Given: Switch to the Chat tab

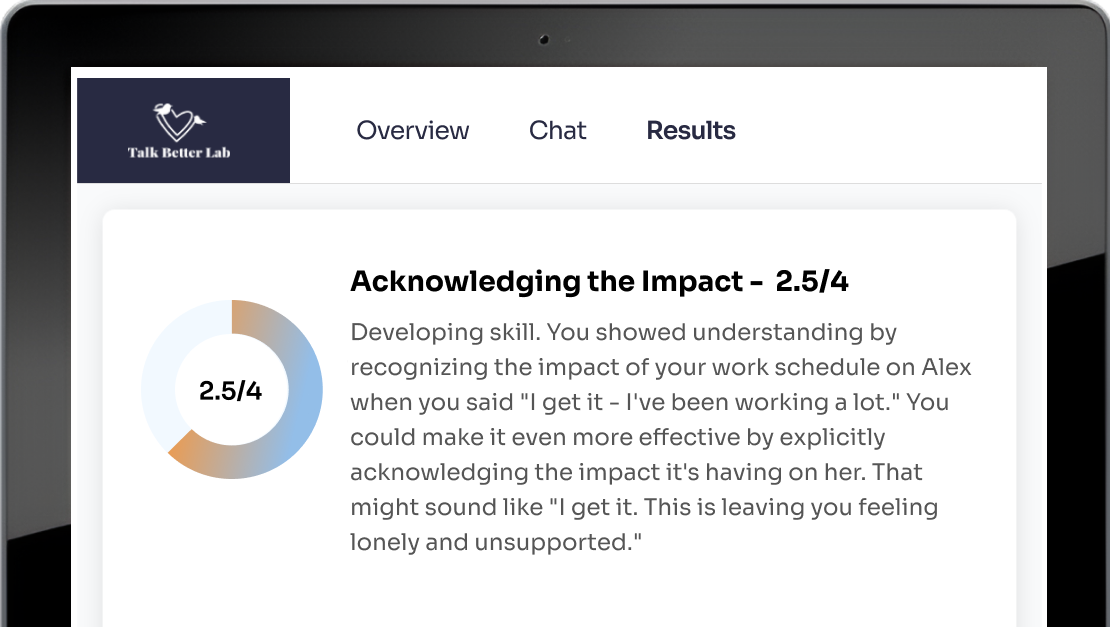Looking at the screenshot, I should [557, 130].
